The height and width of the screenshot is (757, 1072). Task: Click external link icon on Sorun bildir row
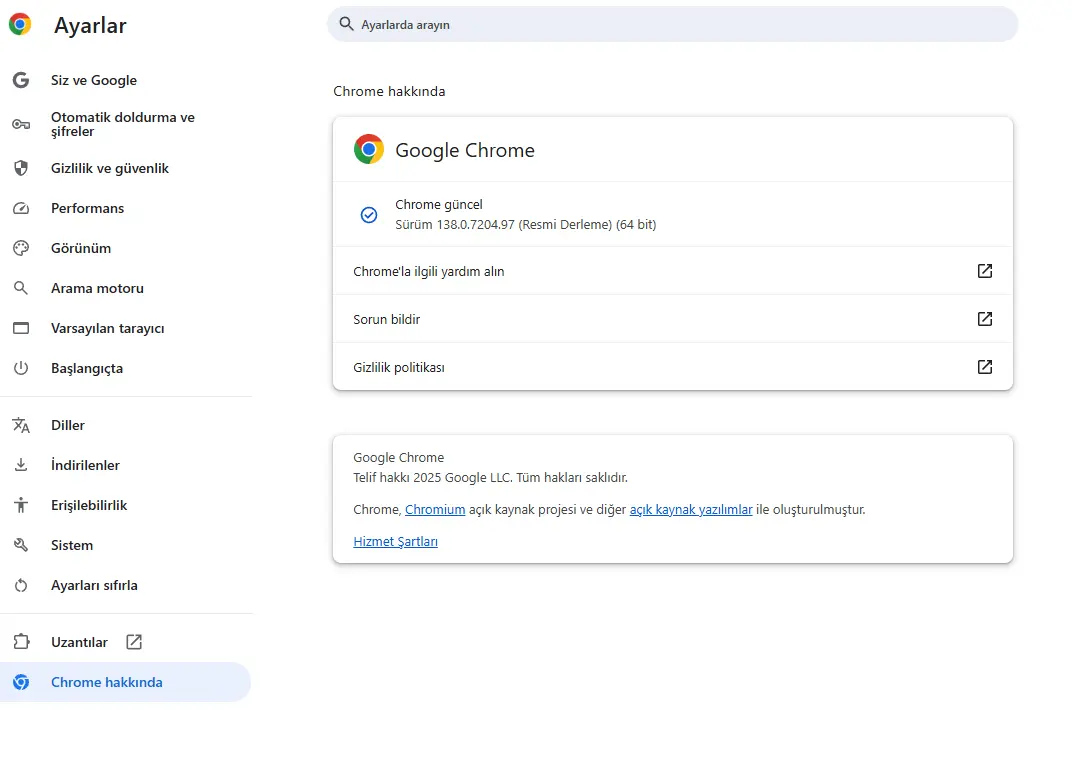[x=984, y=319]
